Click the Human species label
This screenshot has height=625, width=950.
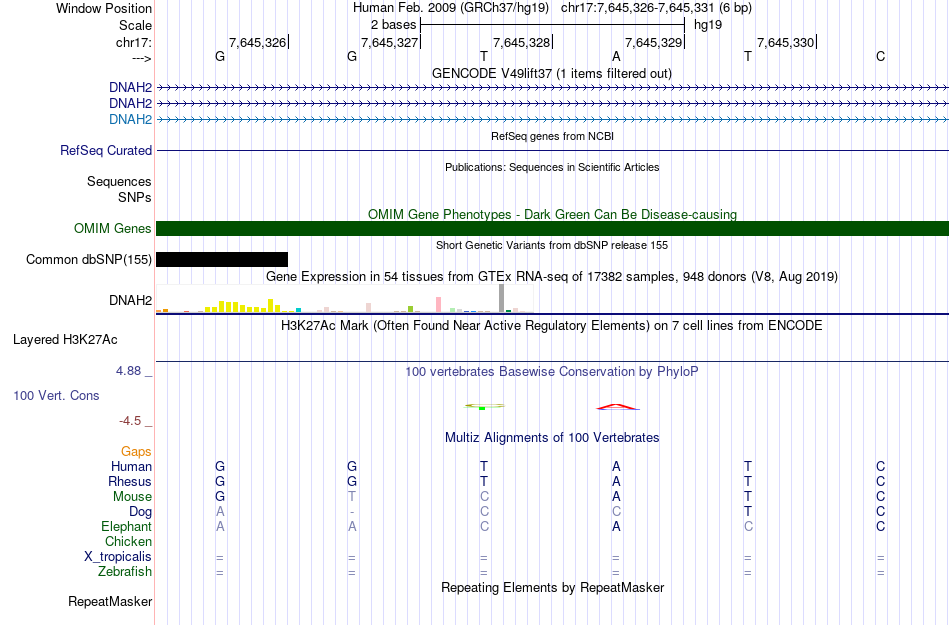[x=131, y=466]
